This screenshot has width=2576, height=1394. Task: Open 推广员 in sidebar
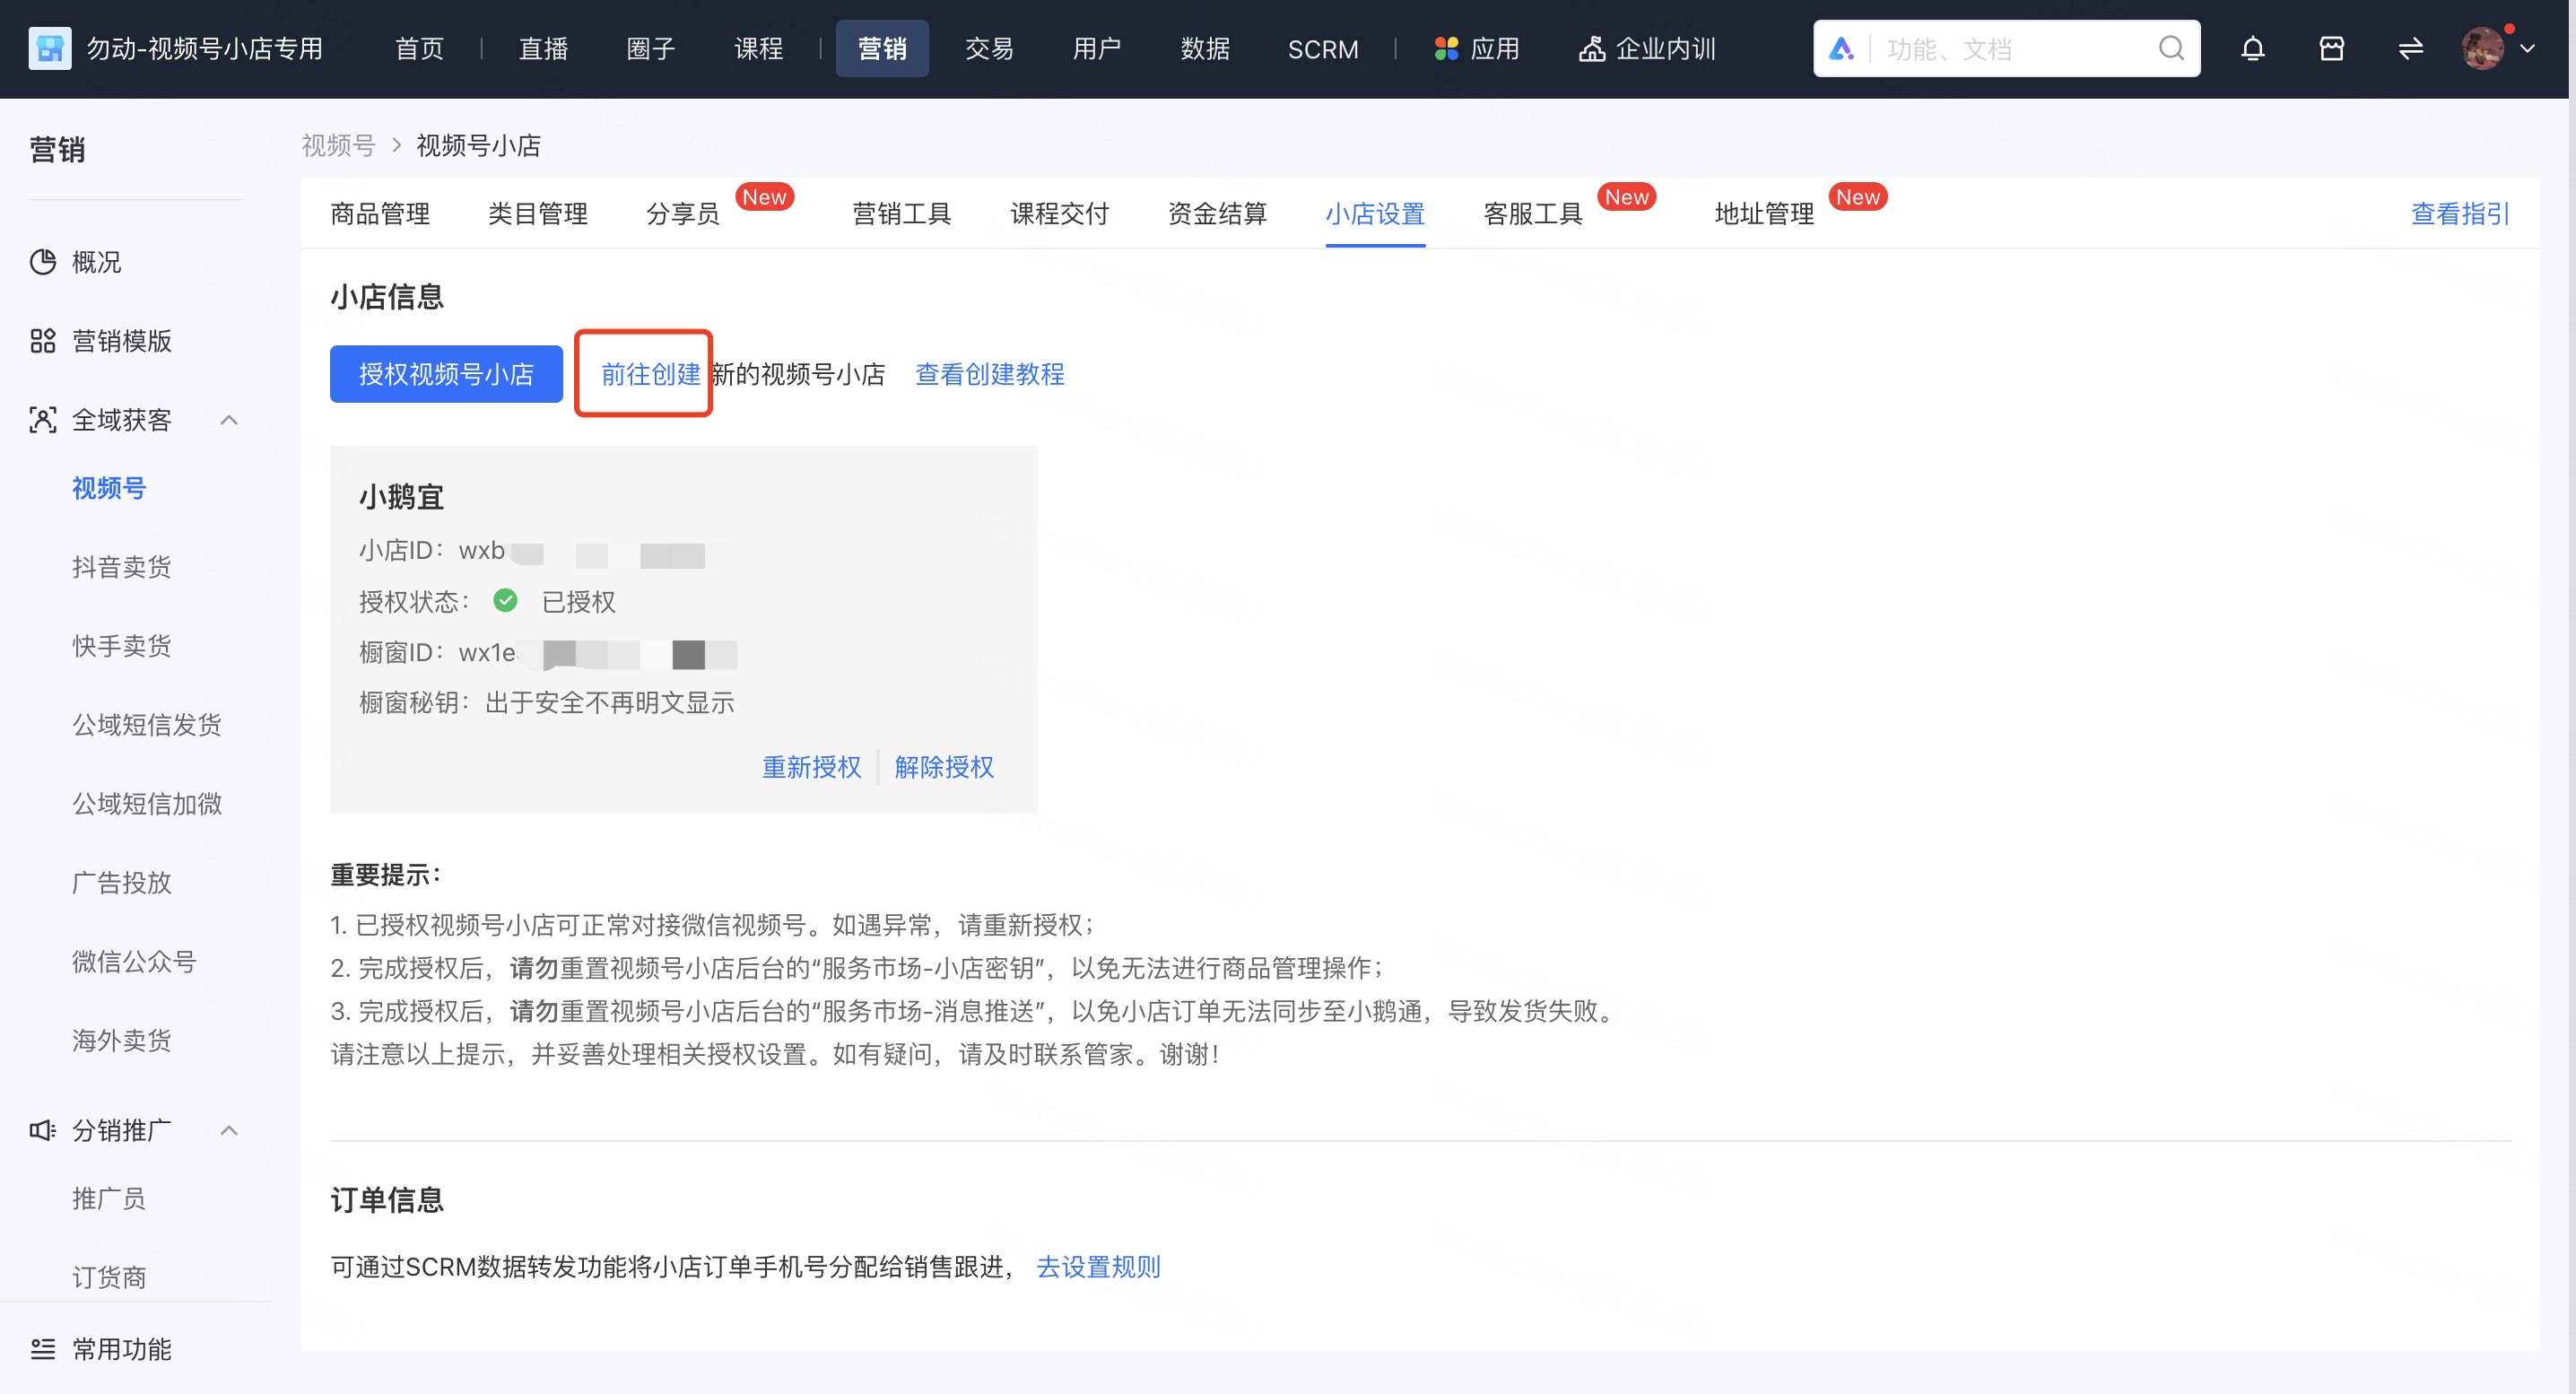tap(109, 1198)
